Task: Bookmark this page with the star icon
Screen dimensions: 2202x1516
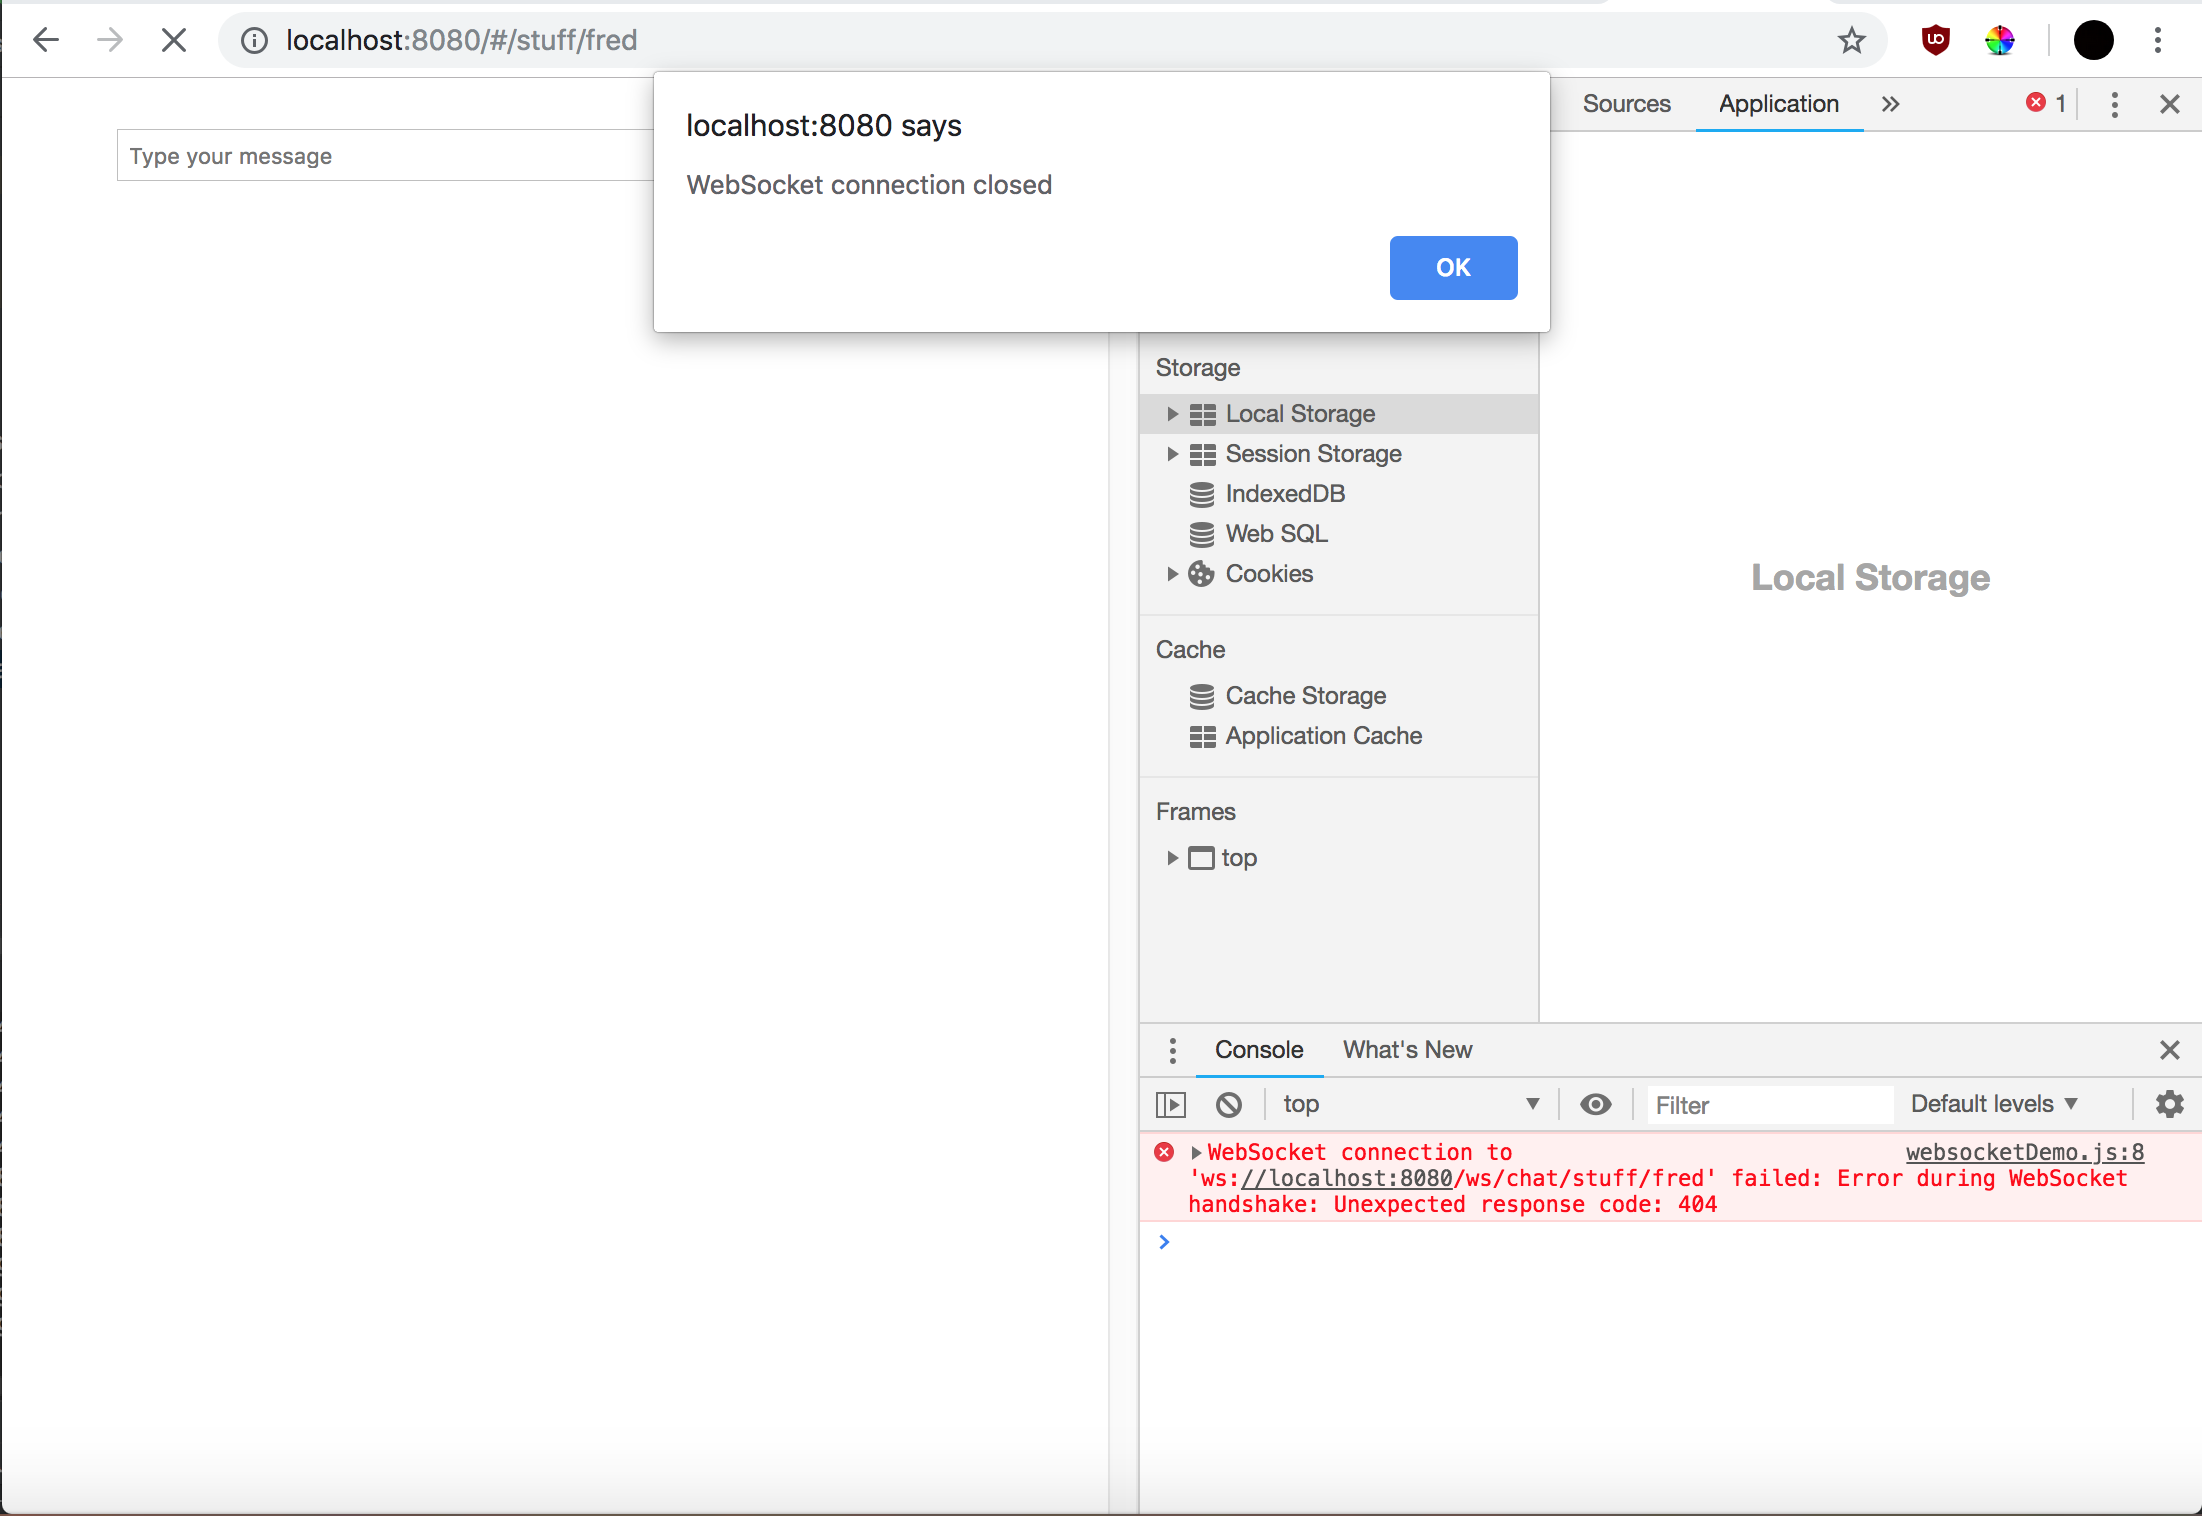Action: pyautogui.click(x=1852, y=40)
